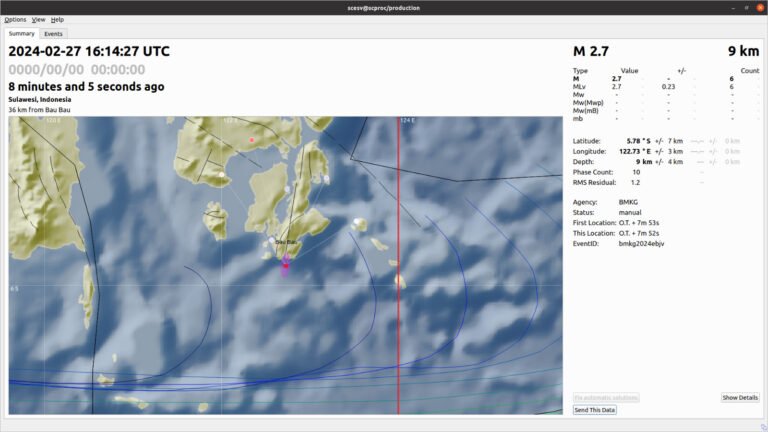Click the Phase Count value 10
This screenshot has width=768, height=432.
[636, 172]
